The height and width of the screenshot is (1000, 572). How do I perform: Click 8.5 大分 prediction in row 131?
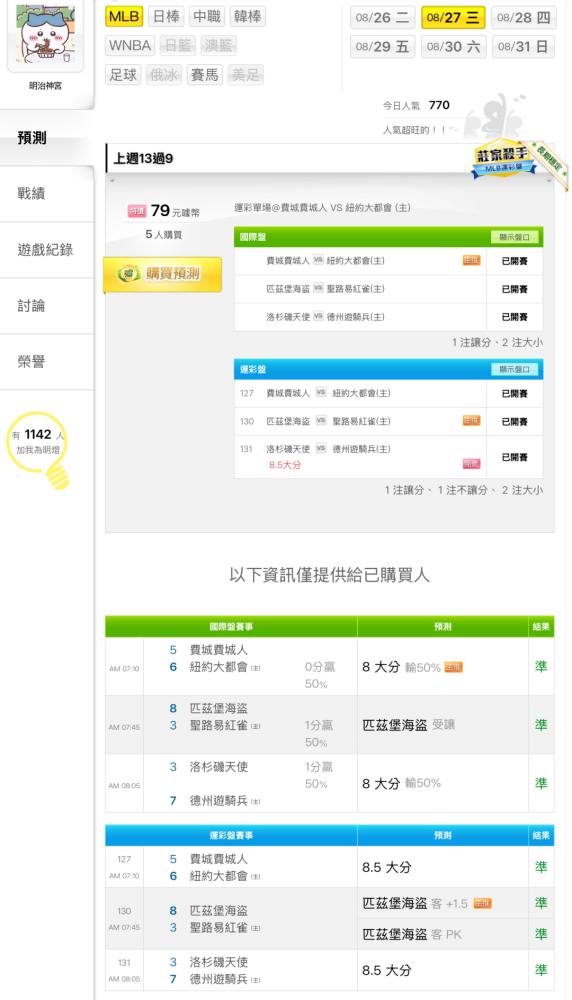[x=387, y=970]
